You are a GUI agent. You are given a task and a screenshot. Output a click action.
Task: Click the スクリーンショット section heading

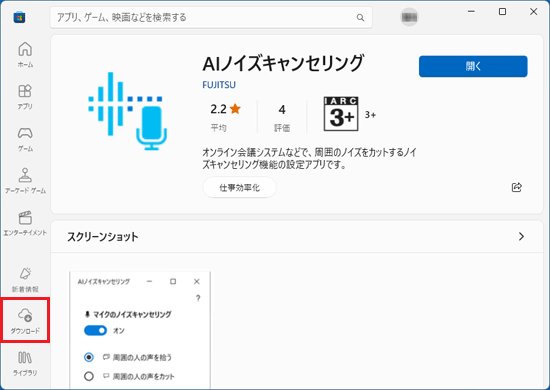(x=102, y=237)
